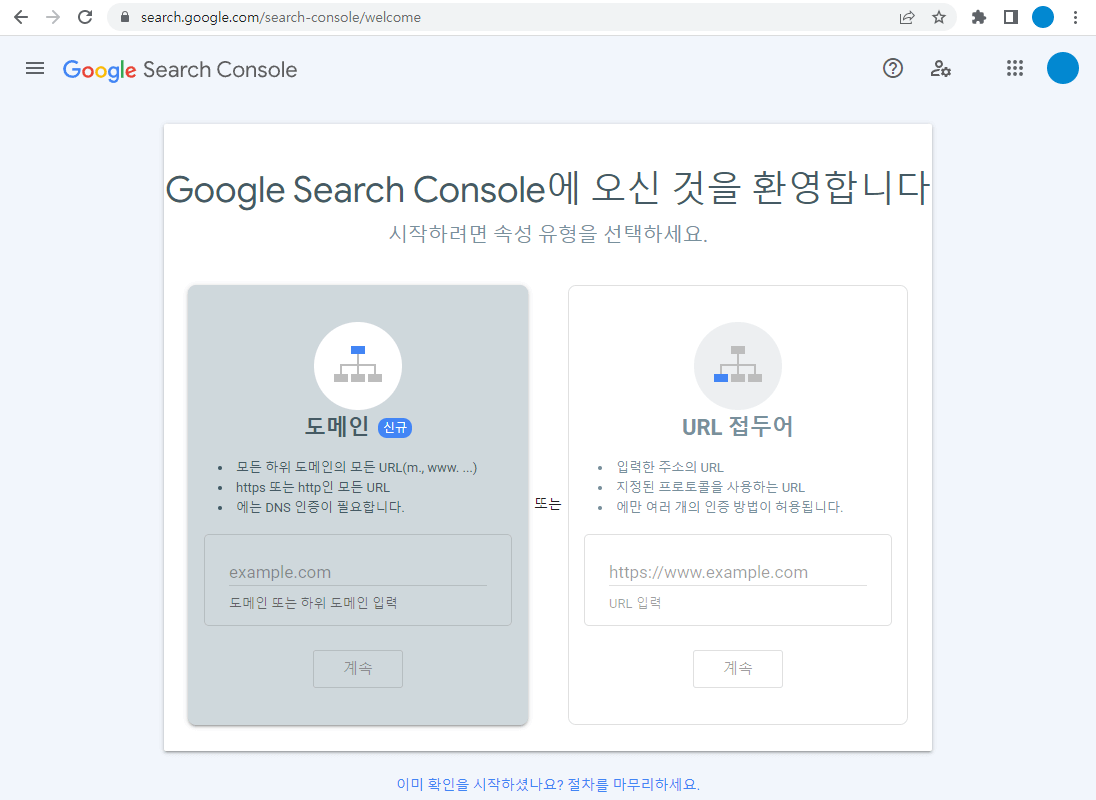Open the help question mark icon
The image size is (1096, 800).
[893, 68]
